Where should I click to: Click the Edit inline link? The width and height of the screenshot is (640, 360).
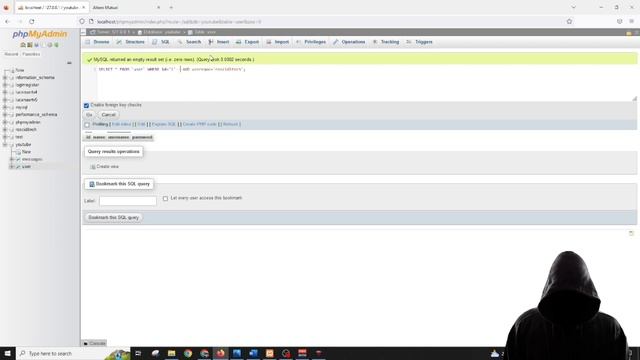pyautogui.click(x=121, y=124)
